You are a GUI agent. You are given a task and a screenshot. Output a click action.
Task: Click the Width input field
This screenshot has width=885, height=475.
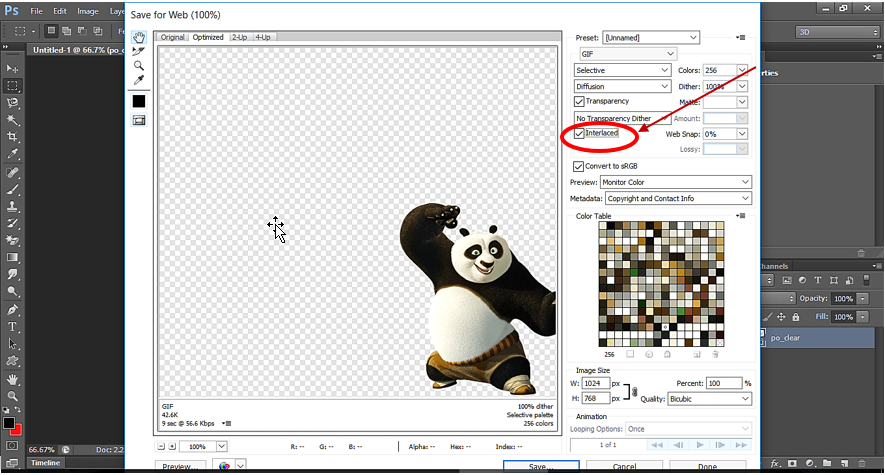point(596,383)
